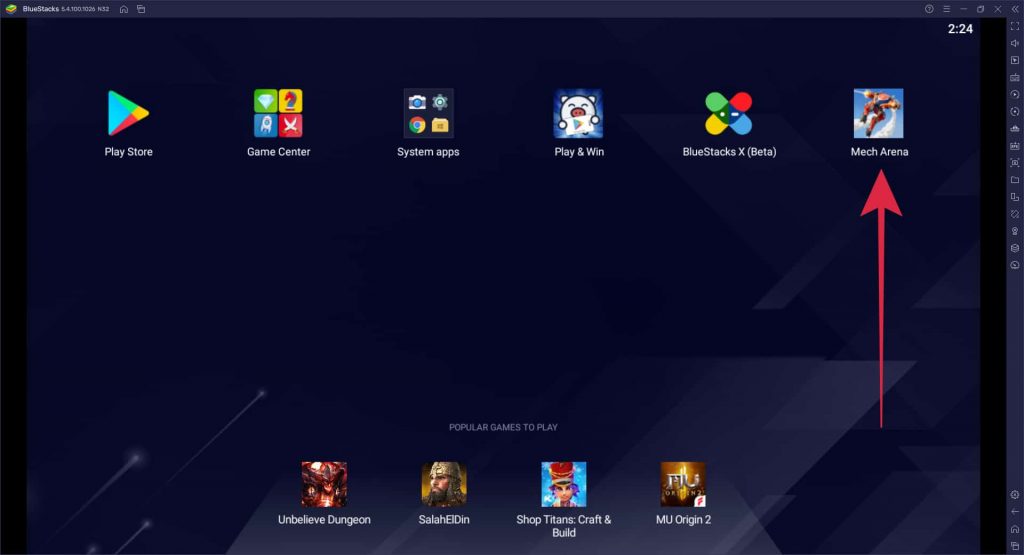Screen dimensions: 1024x555
Task: Click the volume speaker icon in the sidebar
Action: point(1015,43)
